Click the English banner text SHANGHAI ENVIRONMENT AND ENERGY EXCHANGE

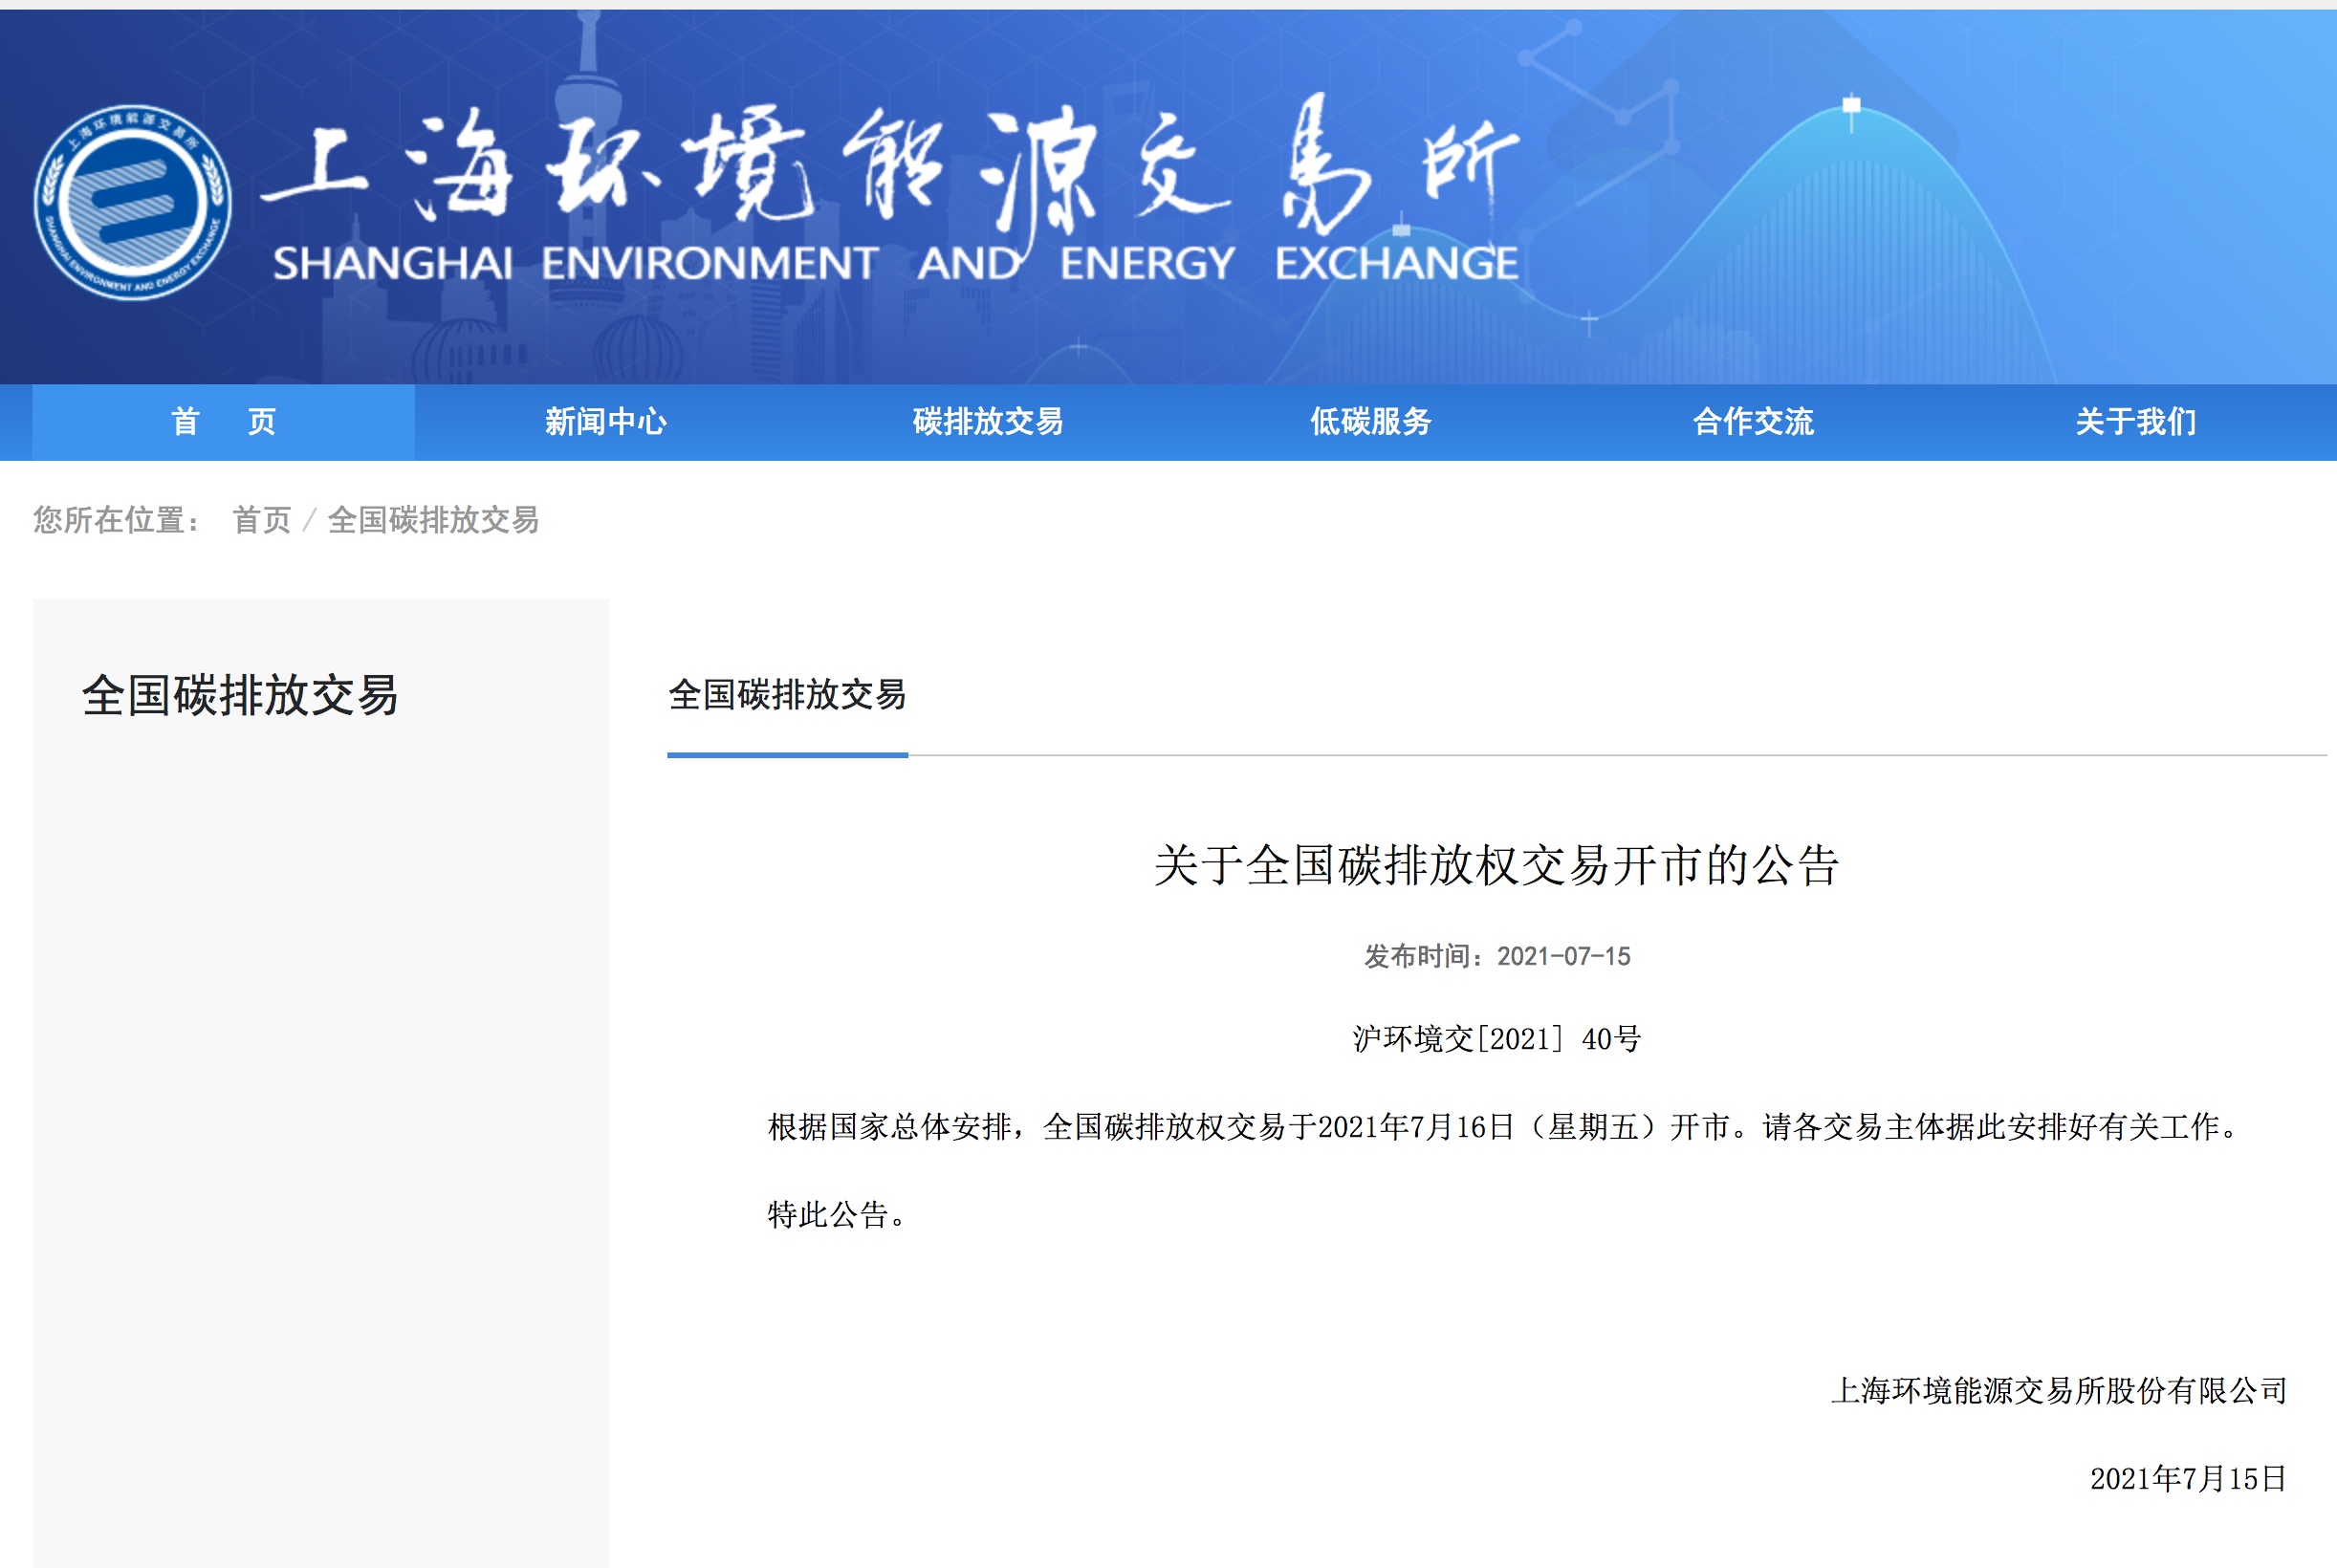coord(895,263)
